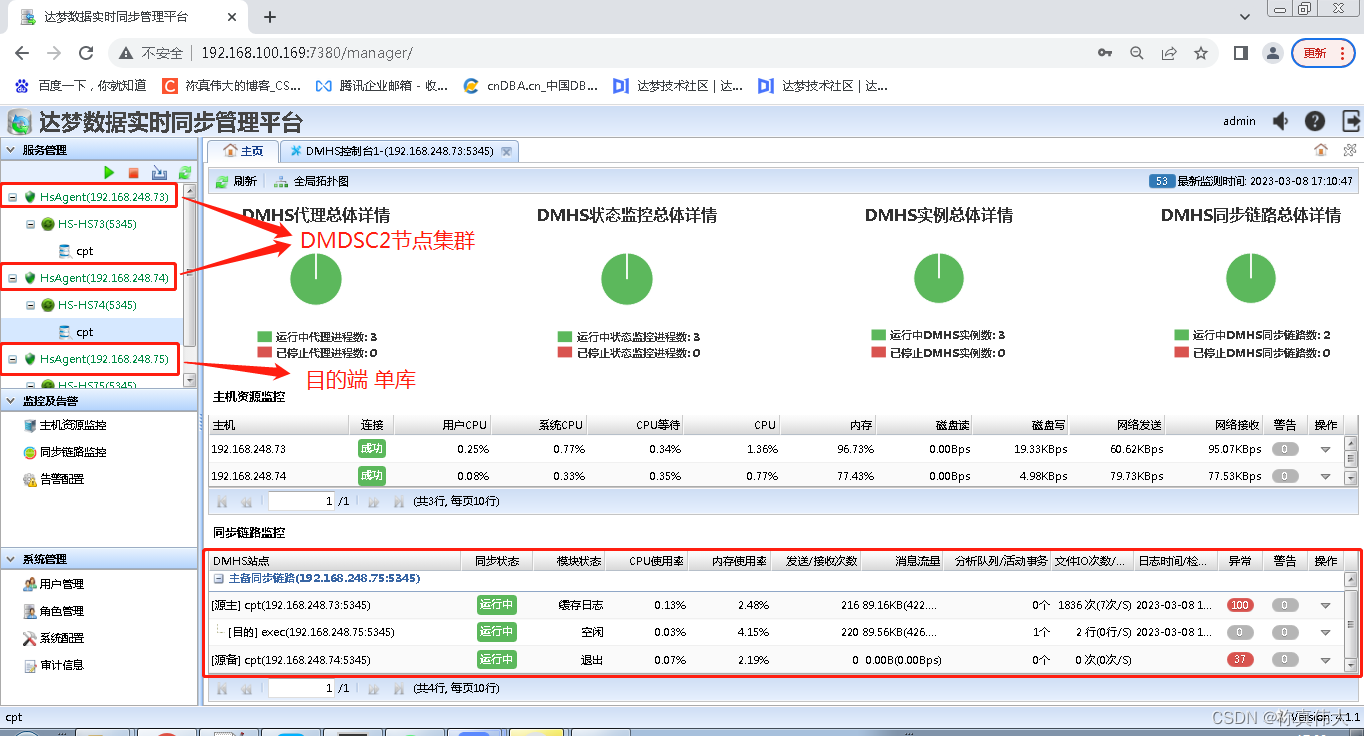The width and height of the screenshot is (1364, 736).
Task: Toggle browser side panel icon
Action: tap(1241, 53)
